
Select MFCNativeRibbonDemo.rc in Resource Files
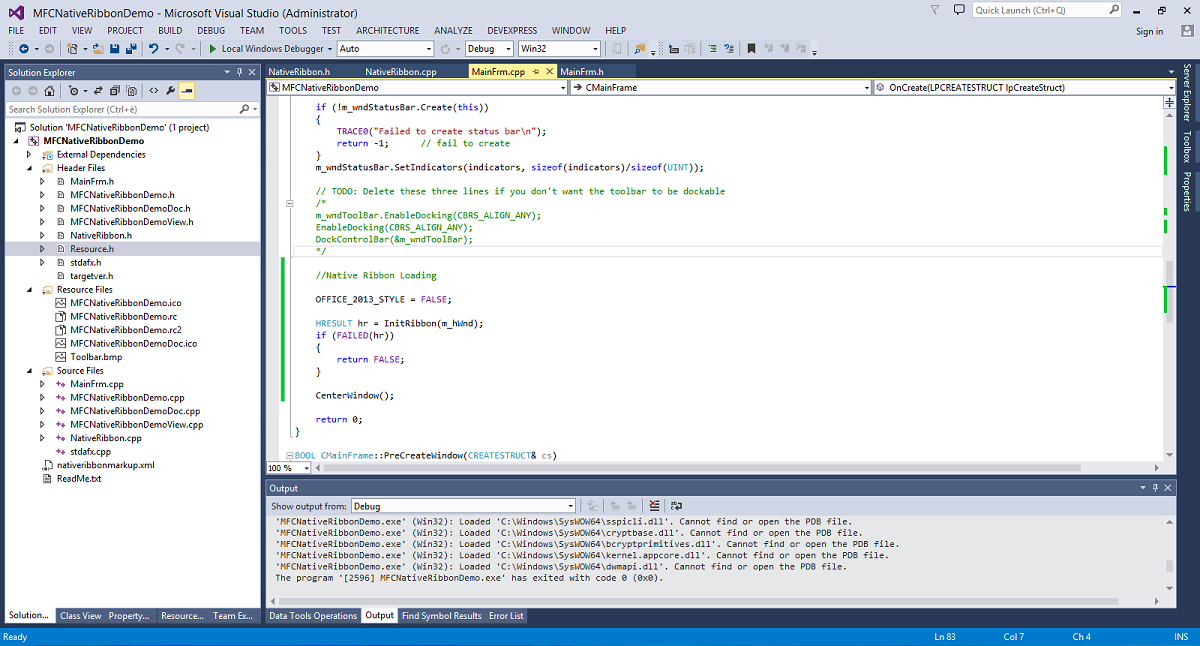pyautogui.click(x=123, y=316)
